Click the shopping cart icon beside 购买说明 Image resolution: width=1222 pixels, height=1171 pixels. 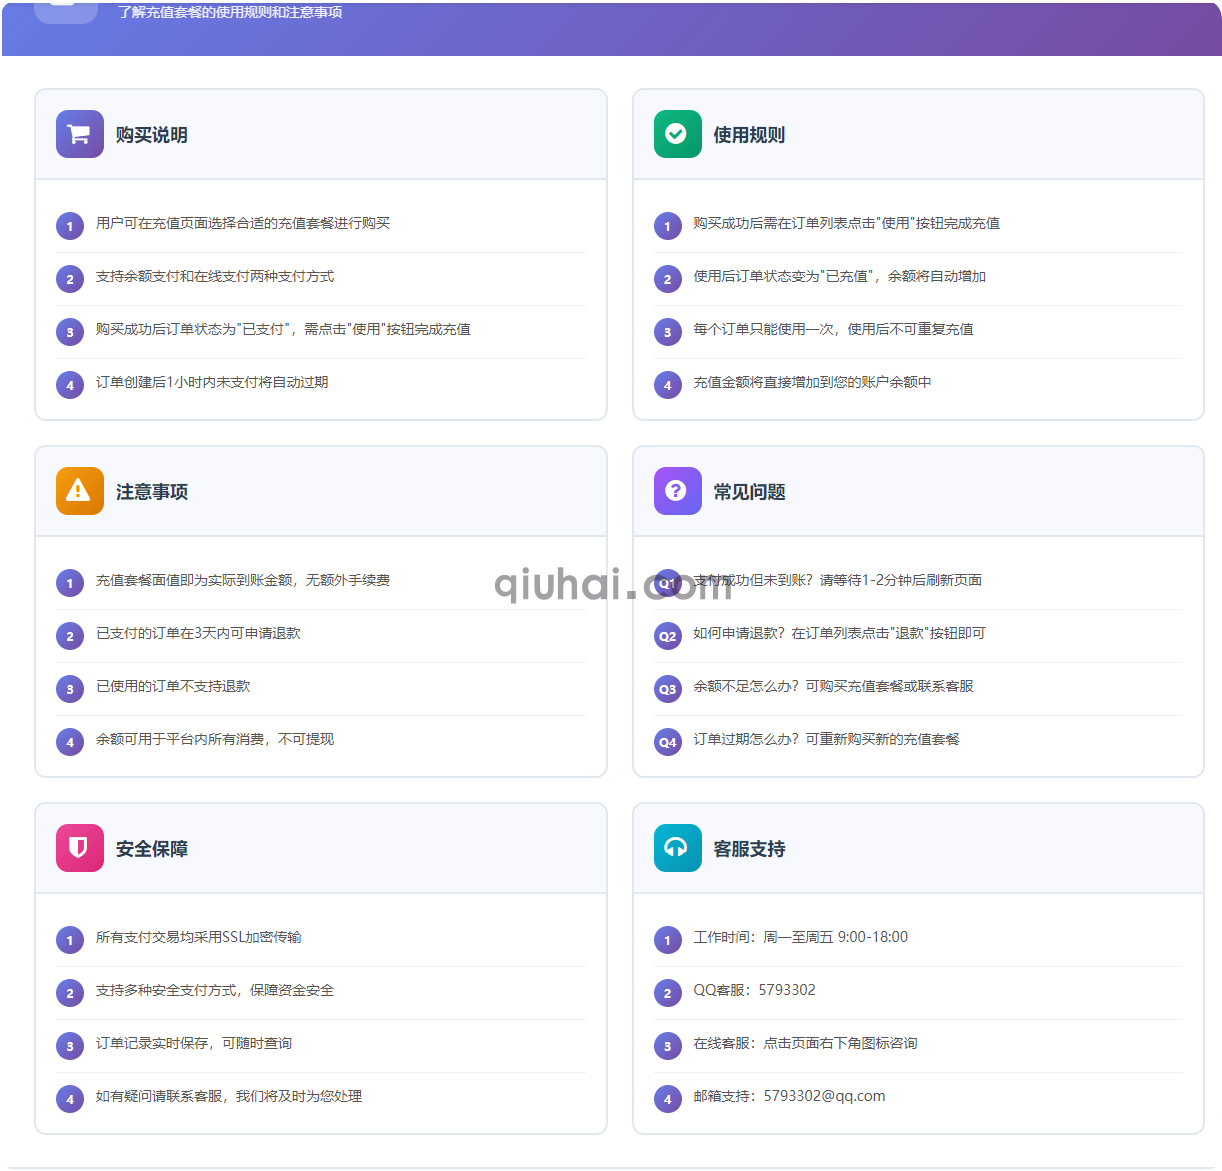79,133
